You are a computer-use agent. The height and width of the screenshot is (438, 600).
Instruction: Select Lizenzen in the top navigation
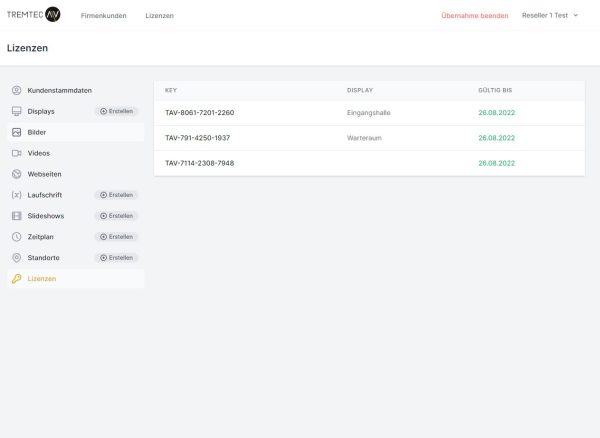tap(158, 16)
